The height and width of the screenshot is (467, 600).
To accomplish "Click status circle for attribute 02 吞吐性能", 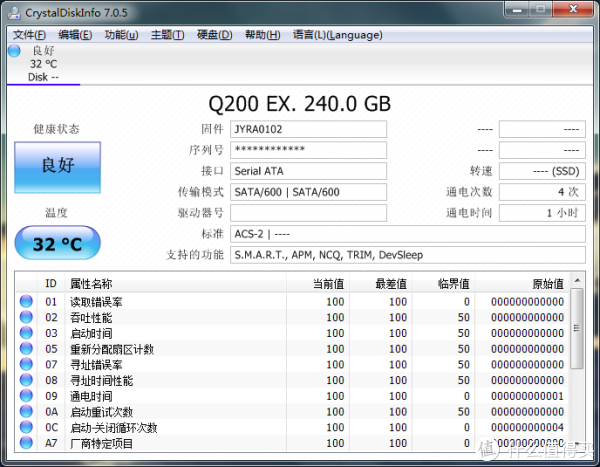I will coord(26,317).
